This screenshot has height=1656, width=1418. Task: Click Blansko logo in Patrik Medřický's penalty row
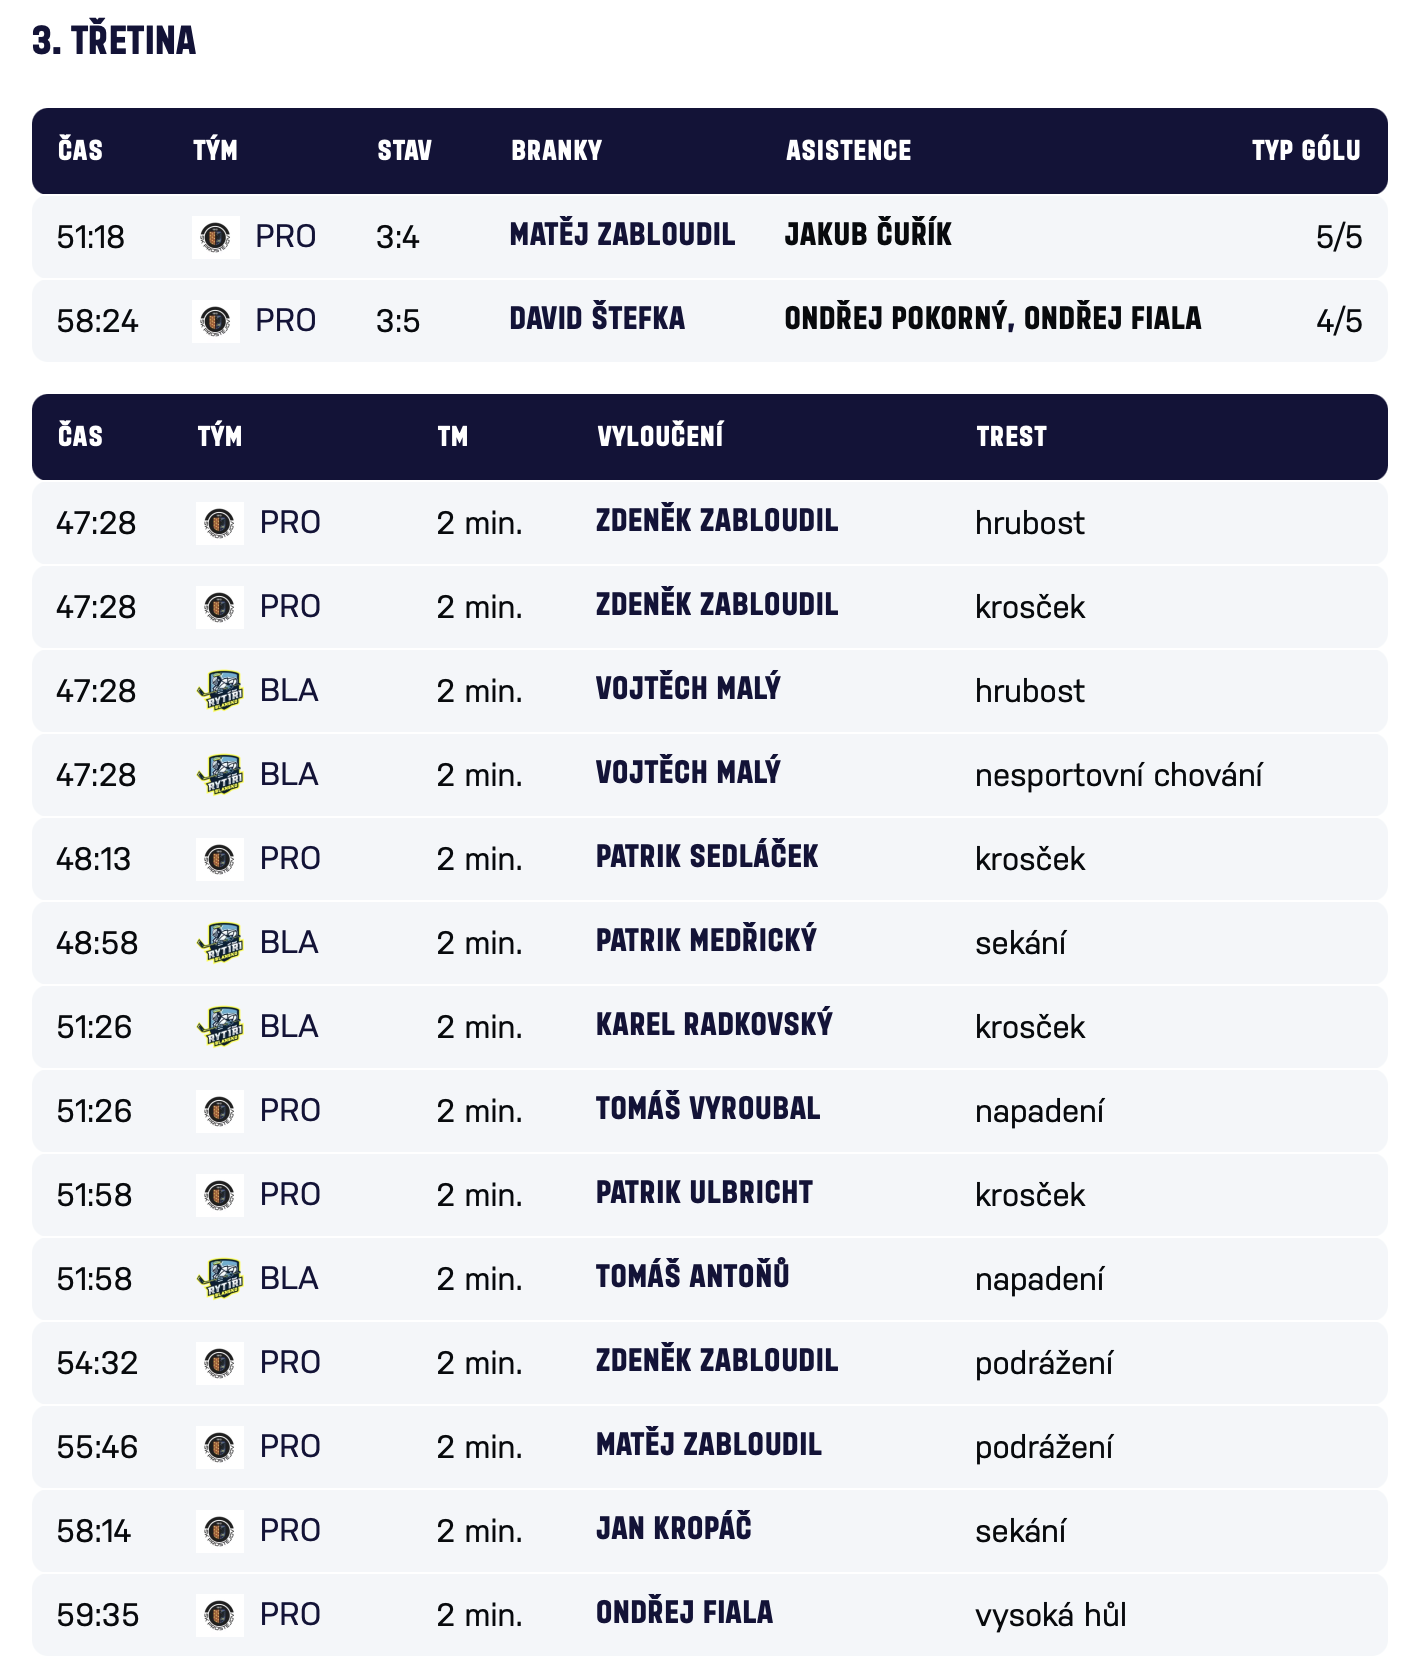pos(220,943)
